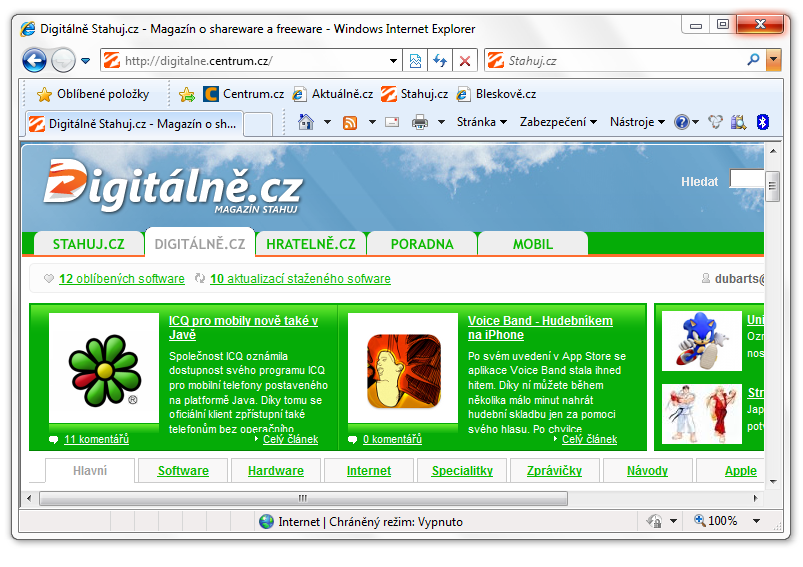Click the Stahuj.cz search box
Viewport: 803px width, 567px height.
click(x=615, y=61)
